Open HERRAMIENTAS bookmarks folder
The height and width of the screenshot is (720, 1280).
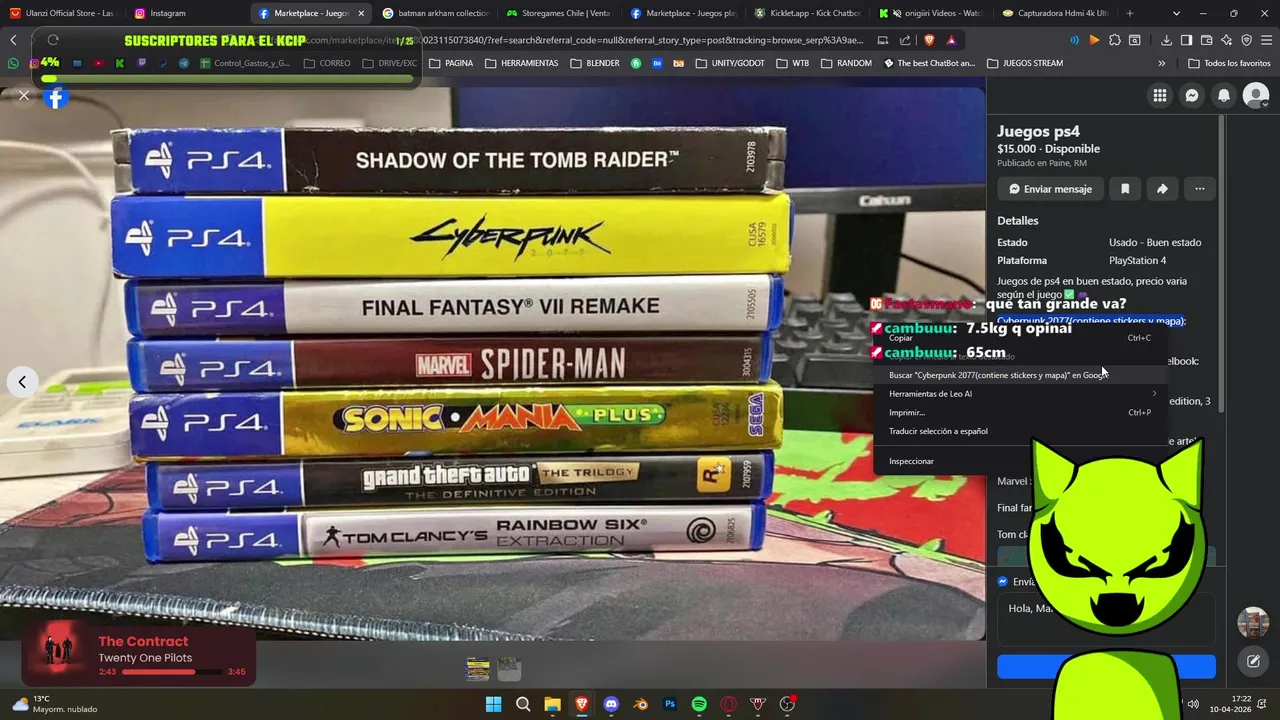[x=521, y=63]
